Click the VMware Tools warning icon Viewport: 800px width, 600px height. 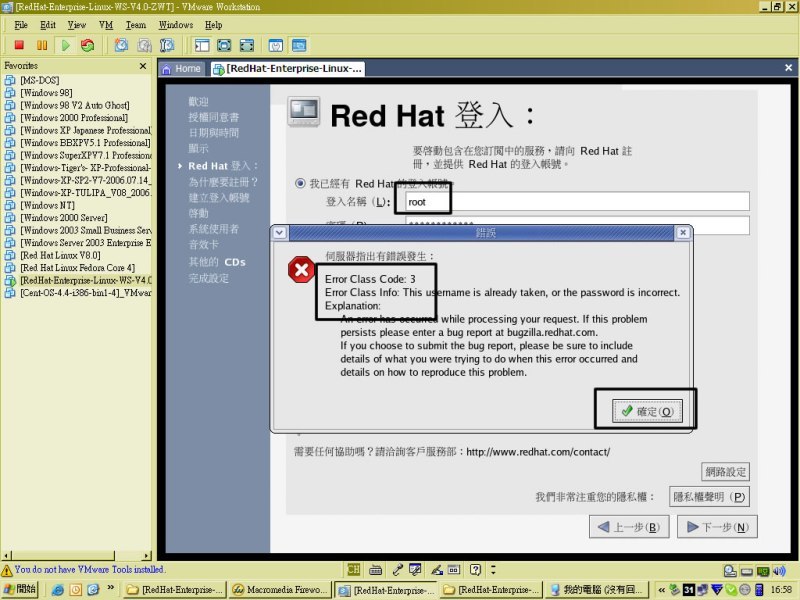pyautogui.click(x=7, y=570)
